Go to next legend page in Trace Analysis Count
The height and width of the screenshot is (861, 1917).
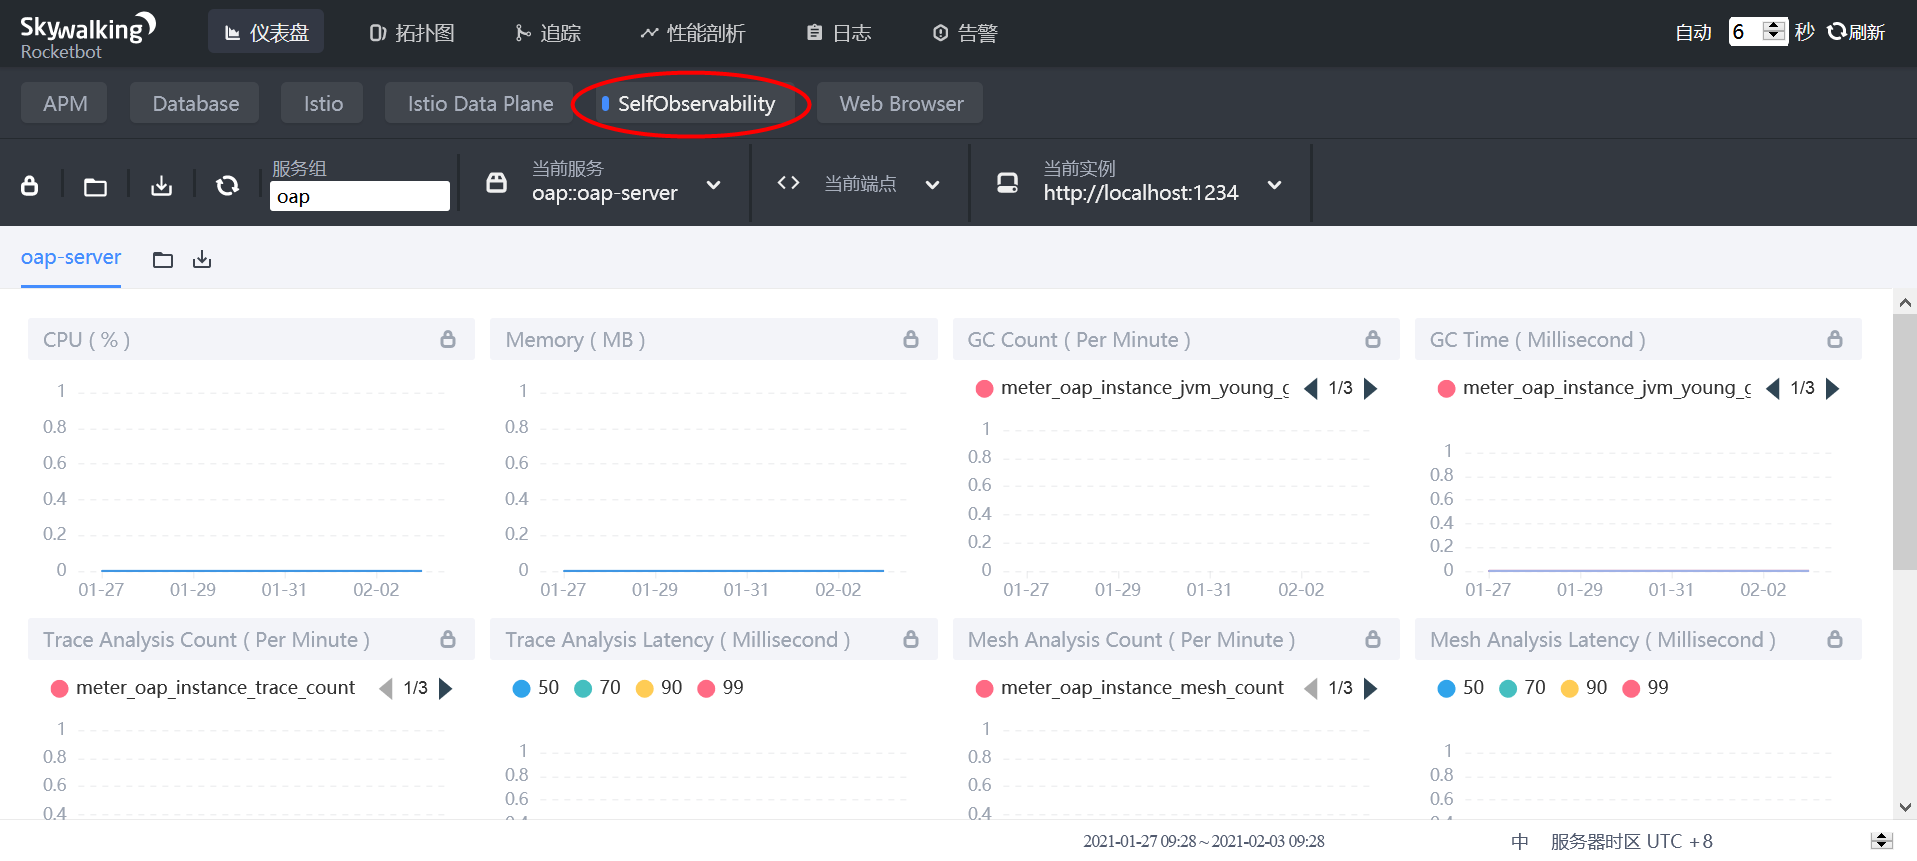(x=446, y=688)
